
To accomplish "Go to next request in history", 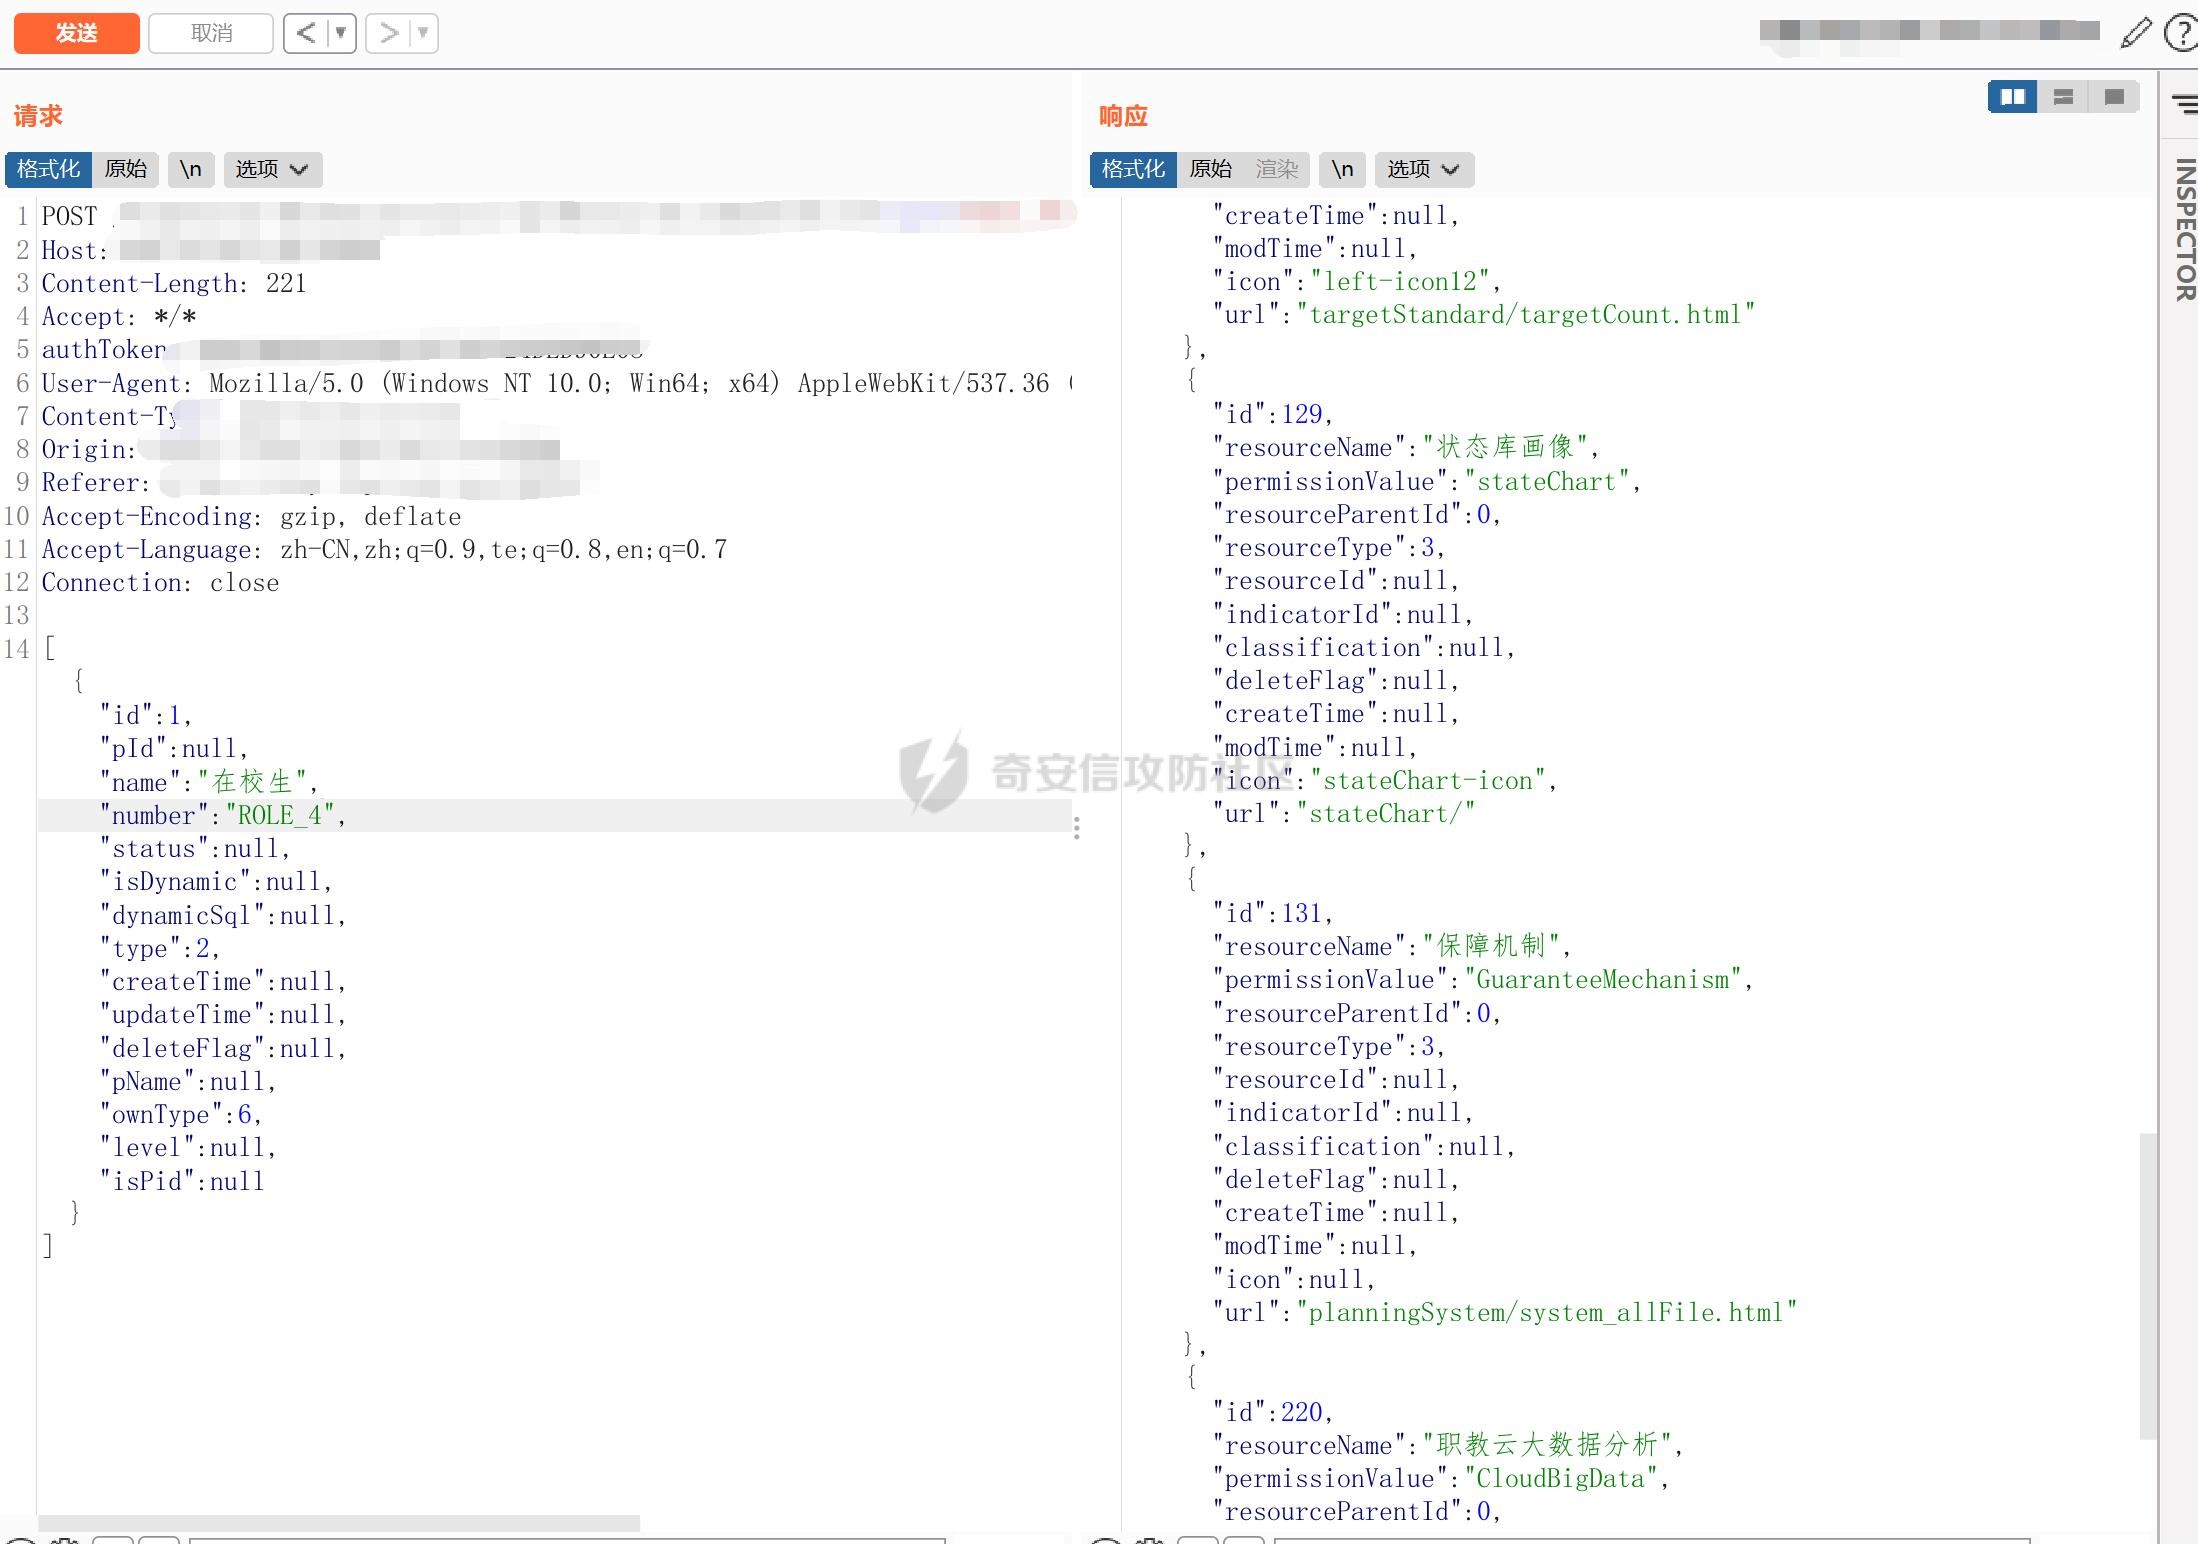I will (389, 33).
